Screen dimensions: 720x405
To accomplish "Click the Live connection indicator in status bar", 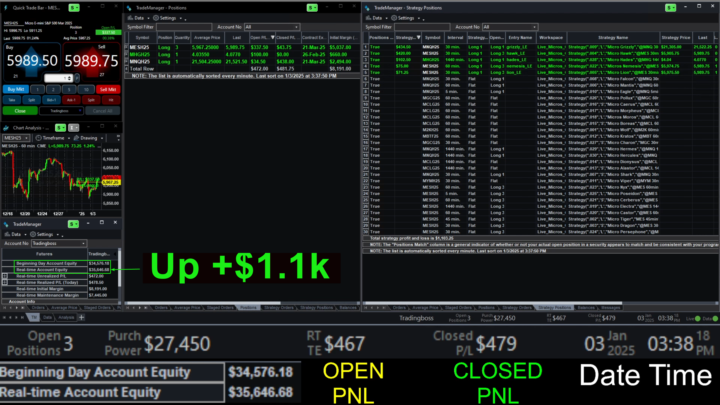I will (698, 318).
